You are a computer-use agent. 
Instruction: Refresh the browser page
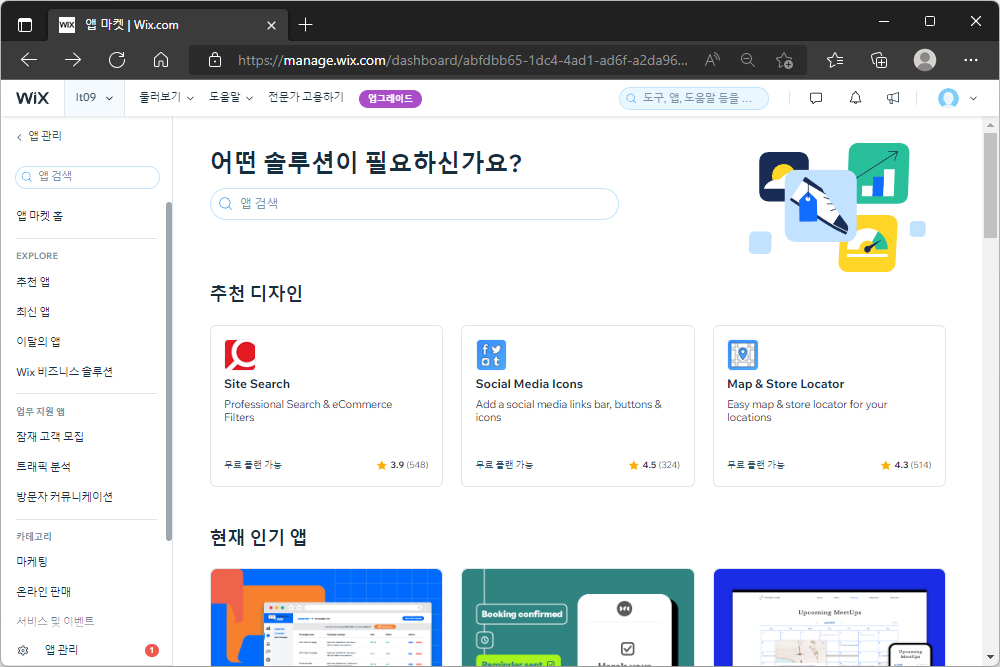point(117,60)
